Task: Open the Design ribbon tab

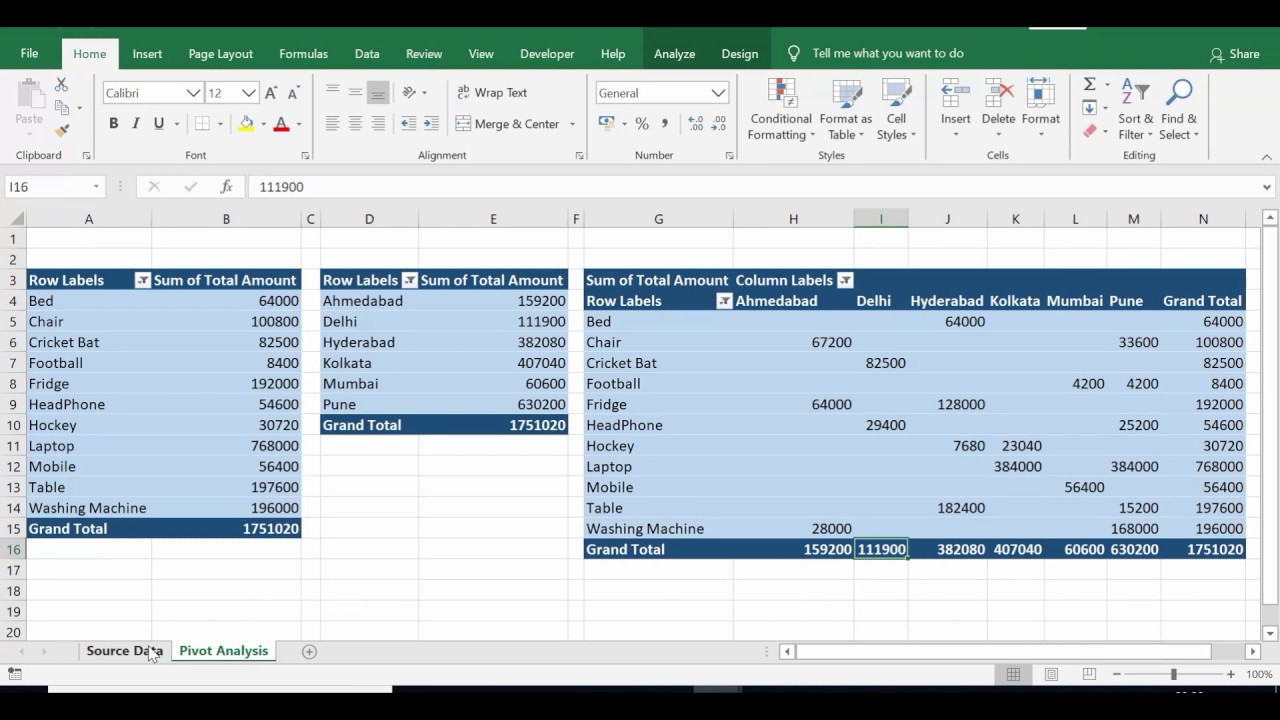Action: pos(739,54)
